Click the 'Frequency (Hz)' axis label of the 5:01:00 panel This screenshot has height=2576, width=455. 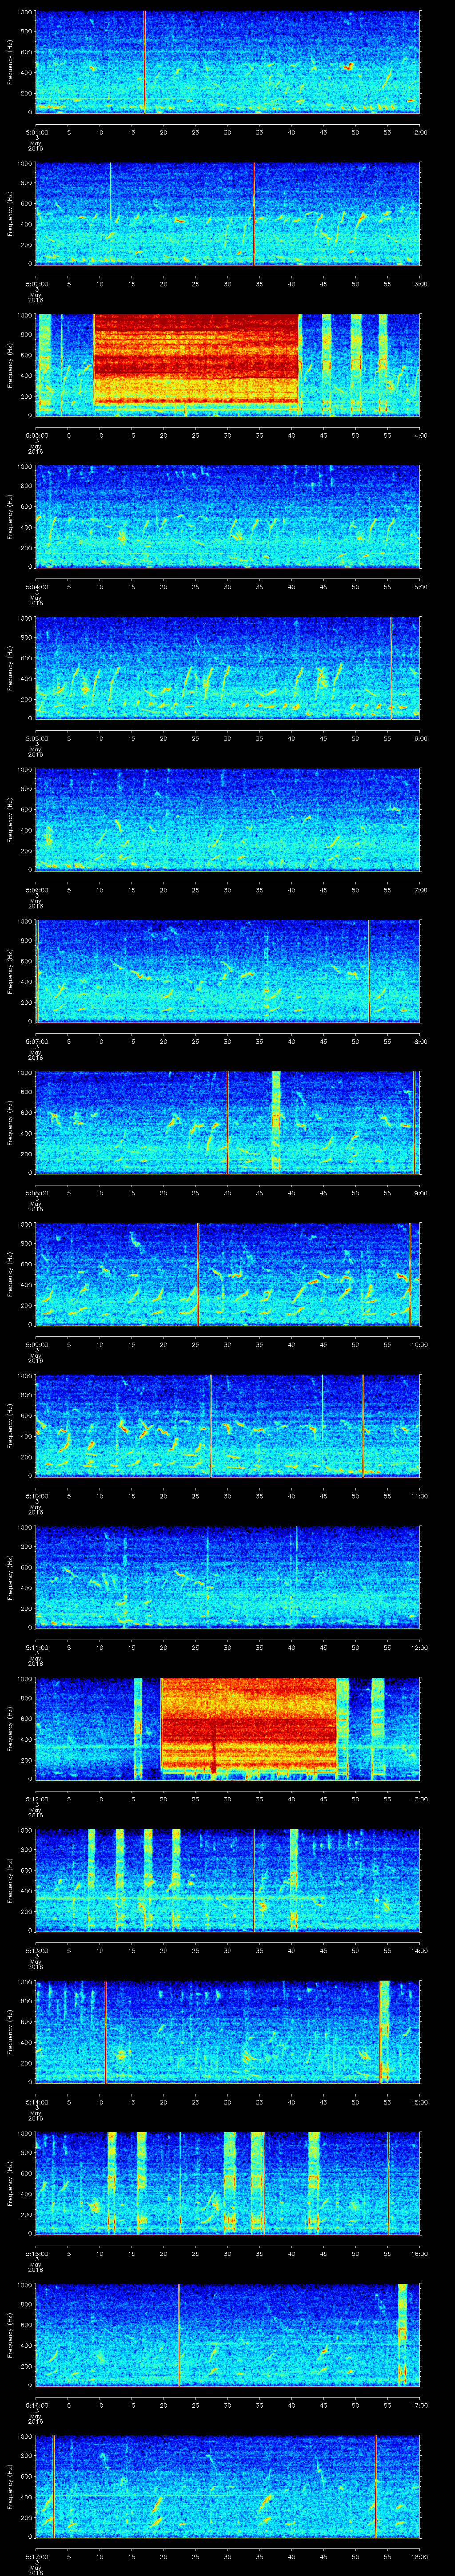(10, 62)
